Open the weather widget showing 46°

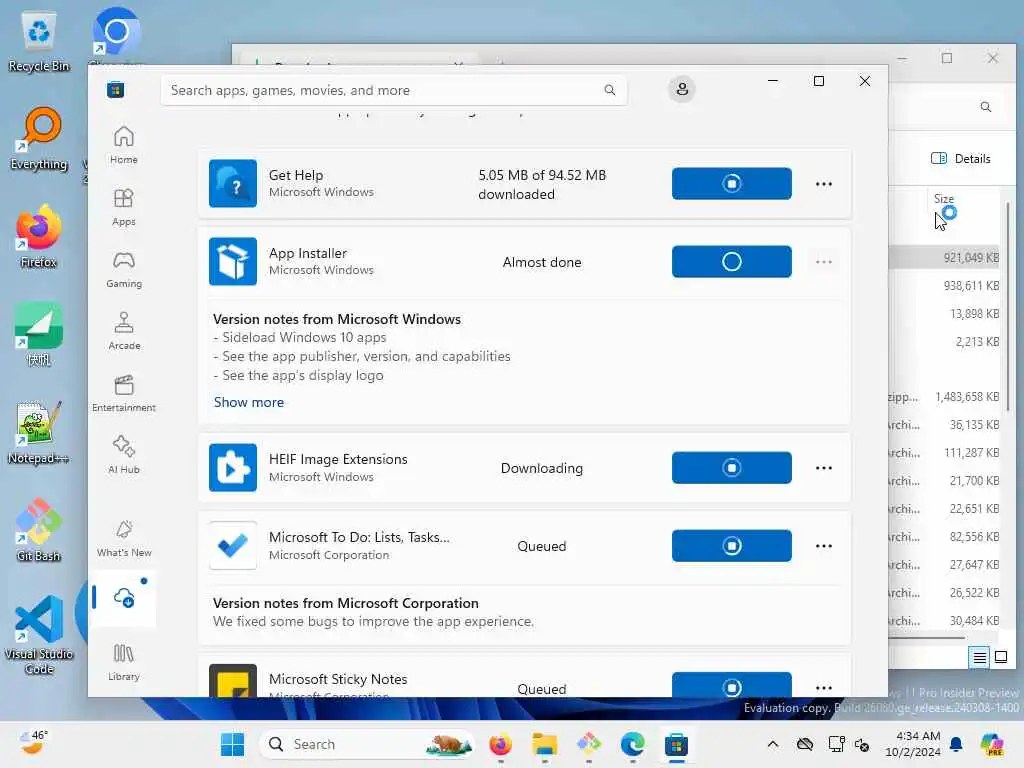click(x=33, y=743)
